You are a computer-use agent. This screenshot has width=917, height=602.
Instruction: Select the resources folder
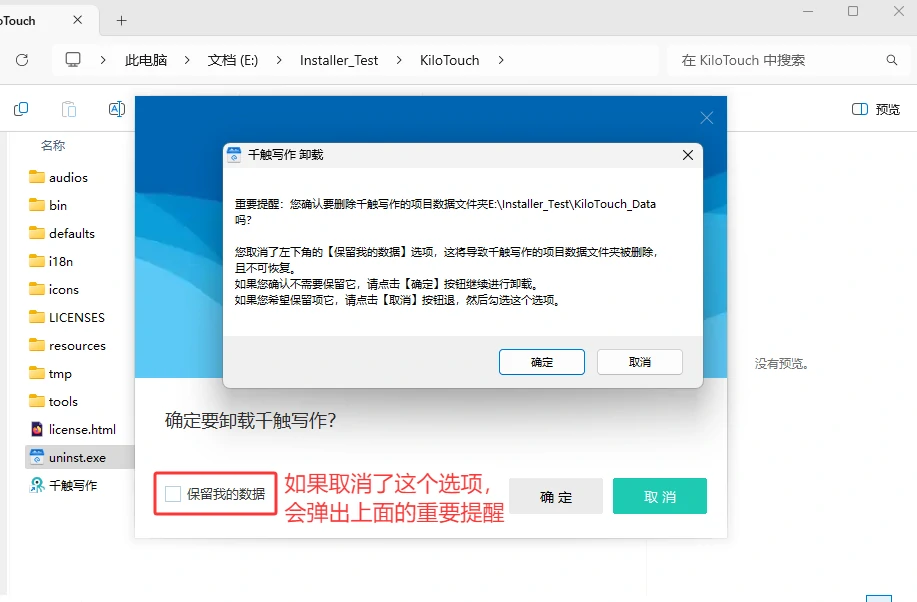tap(67, 346)
